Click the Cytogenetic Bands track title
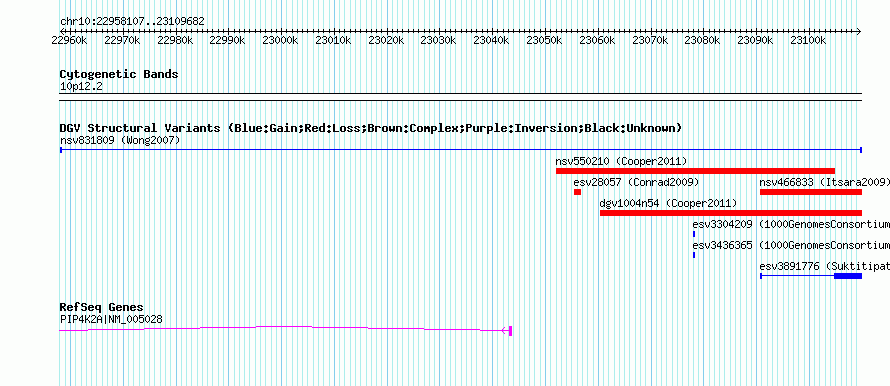The width and height of the screenshot is (890, 386). [119, 74]
